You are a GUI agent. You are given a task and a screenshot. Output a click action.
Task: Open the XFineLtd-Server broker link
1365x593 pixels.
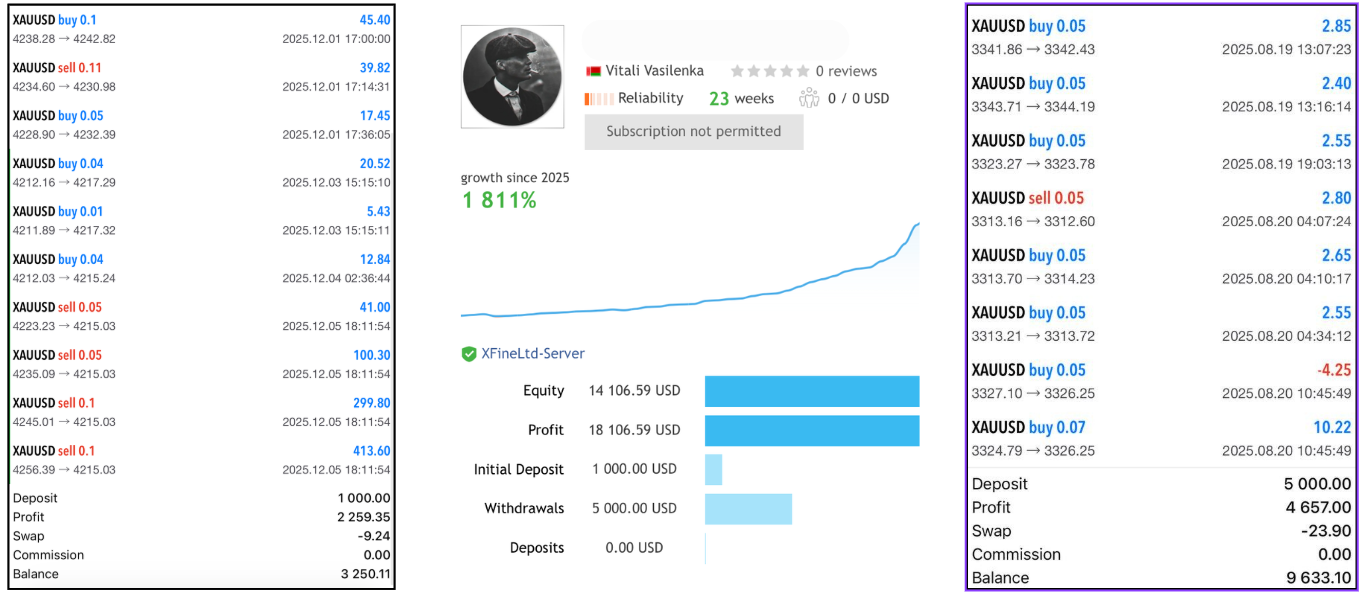[533, 353]
